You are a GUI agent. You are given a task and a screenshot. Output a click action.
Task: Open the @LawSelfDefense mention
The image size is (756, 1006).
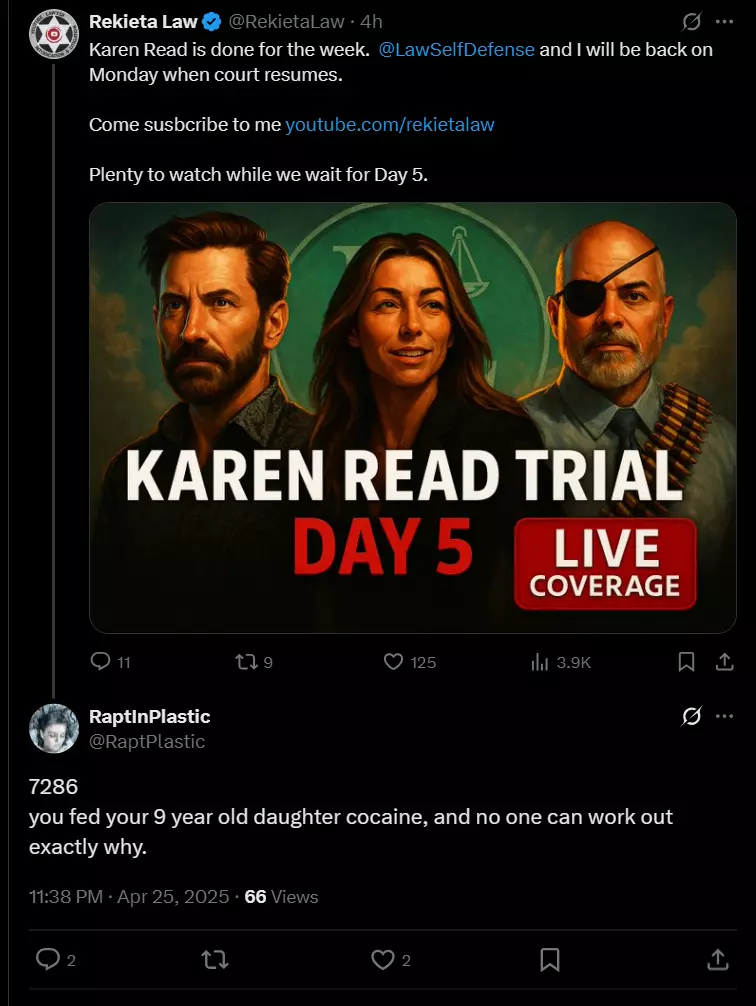456,50
